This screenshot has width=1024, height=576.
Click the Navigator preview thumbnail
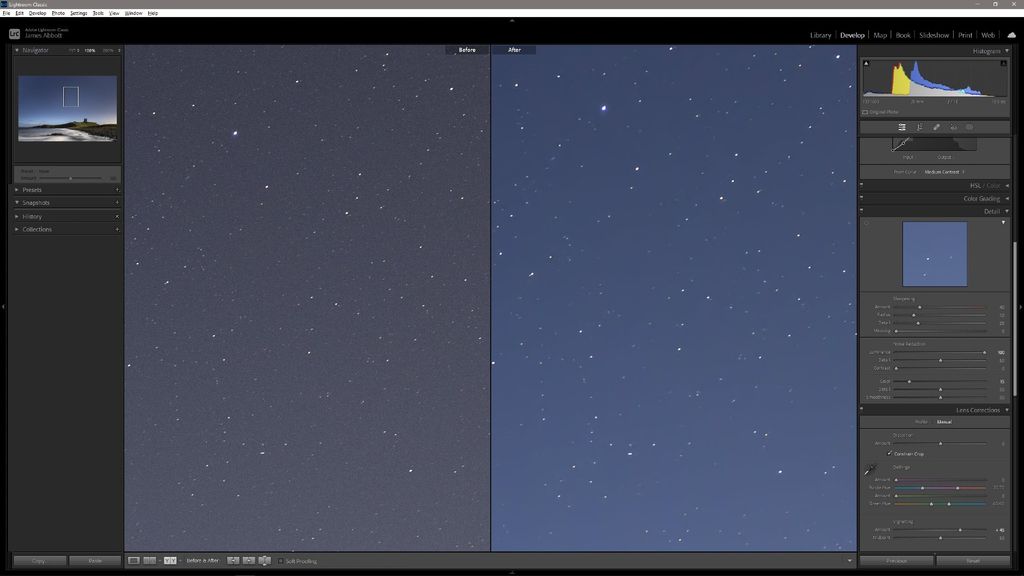click(x=66, y=108)
